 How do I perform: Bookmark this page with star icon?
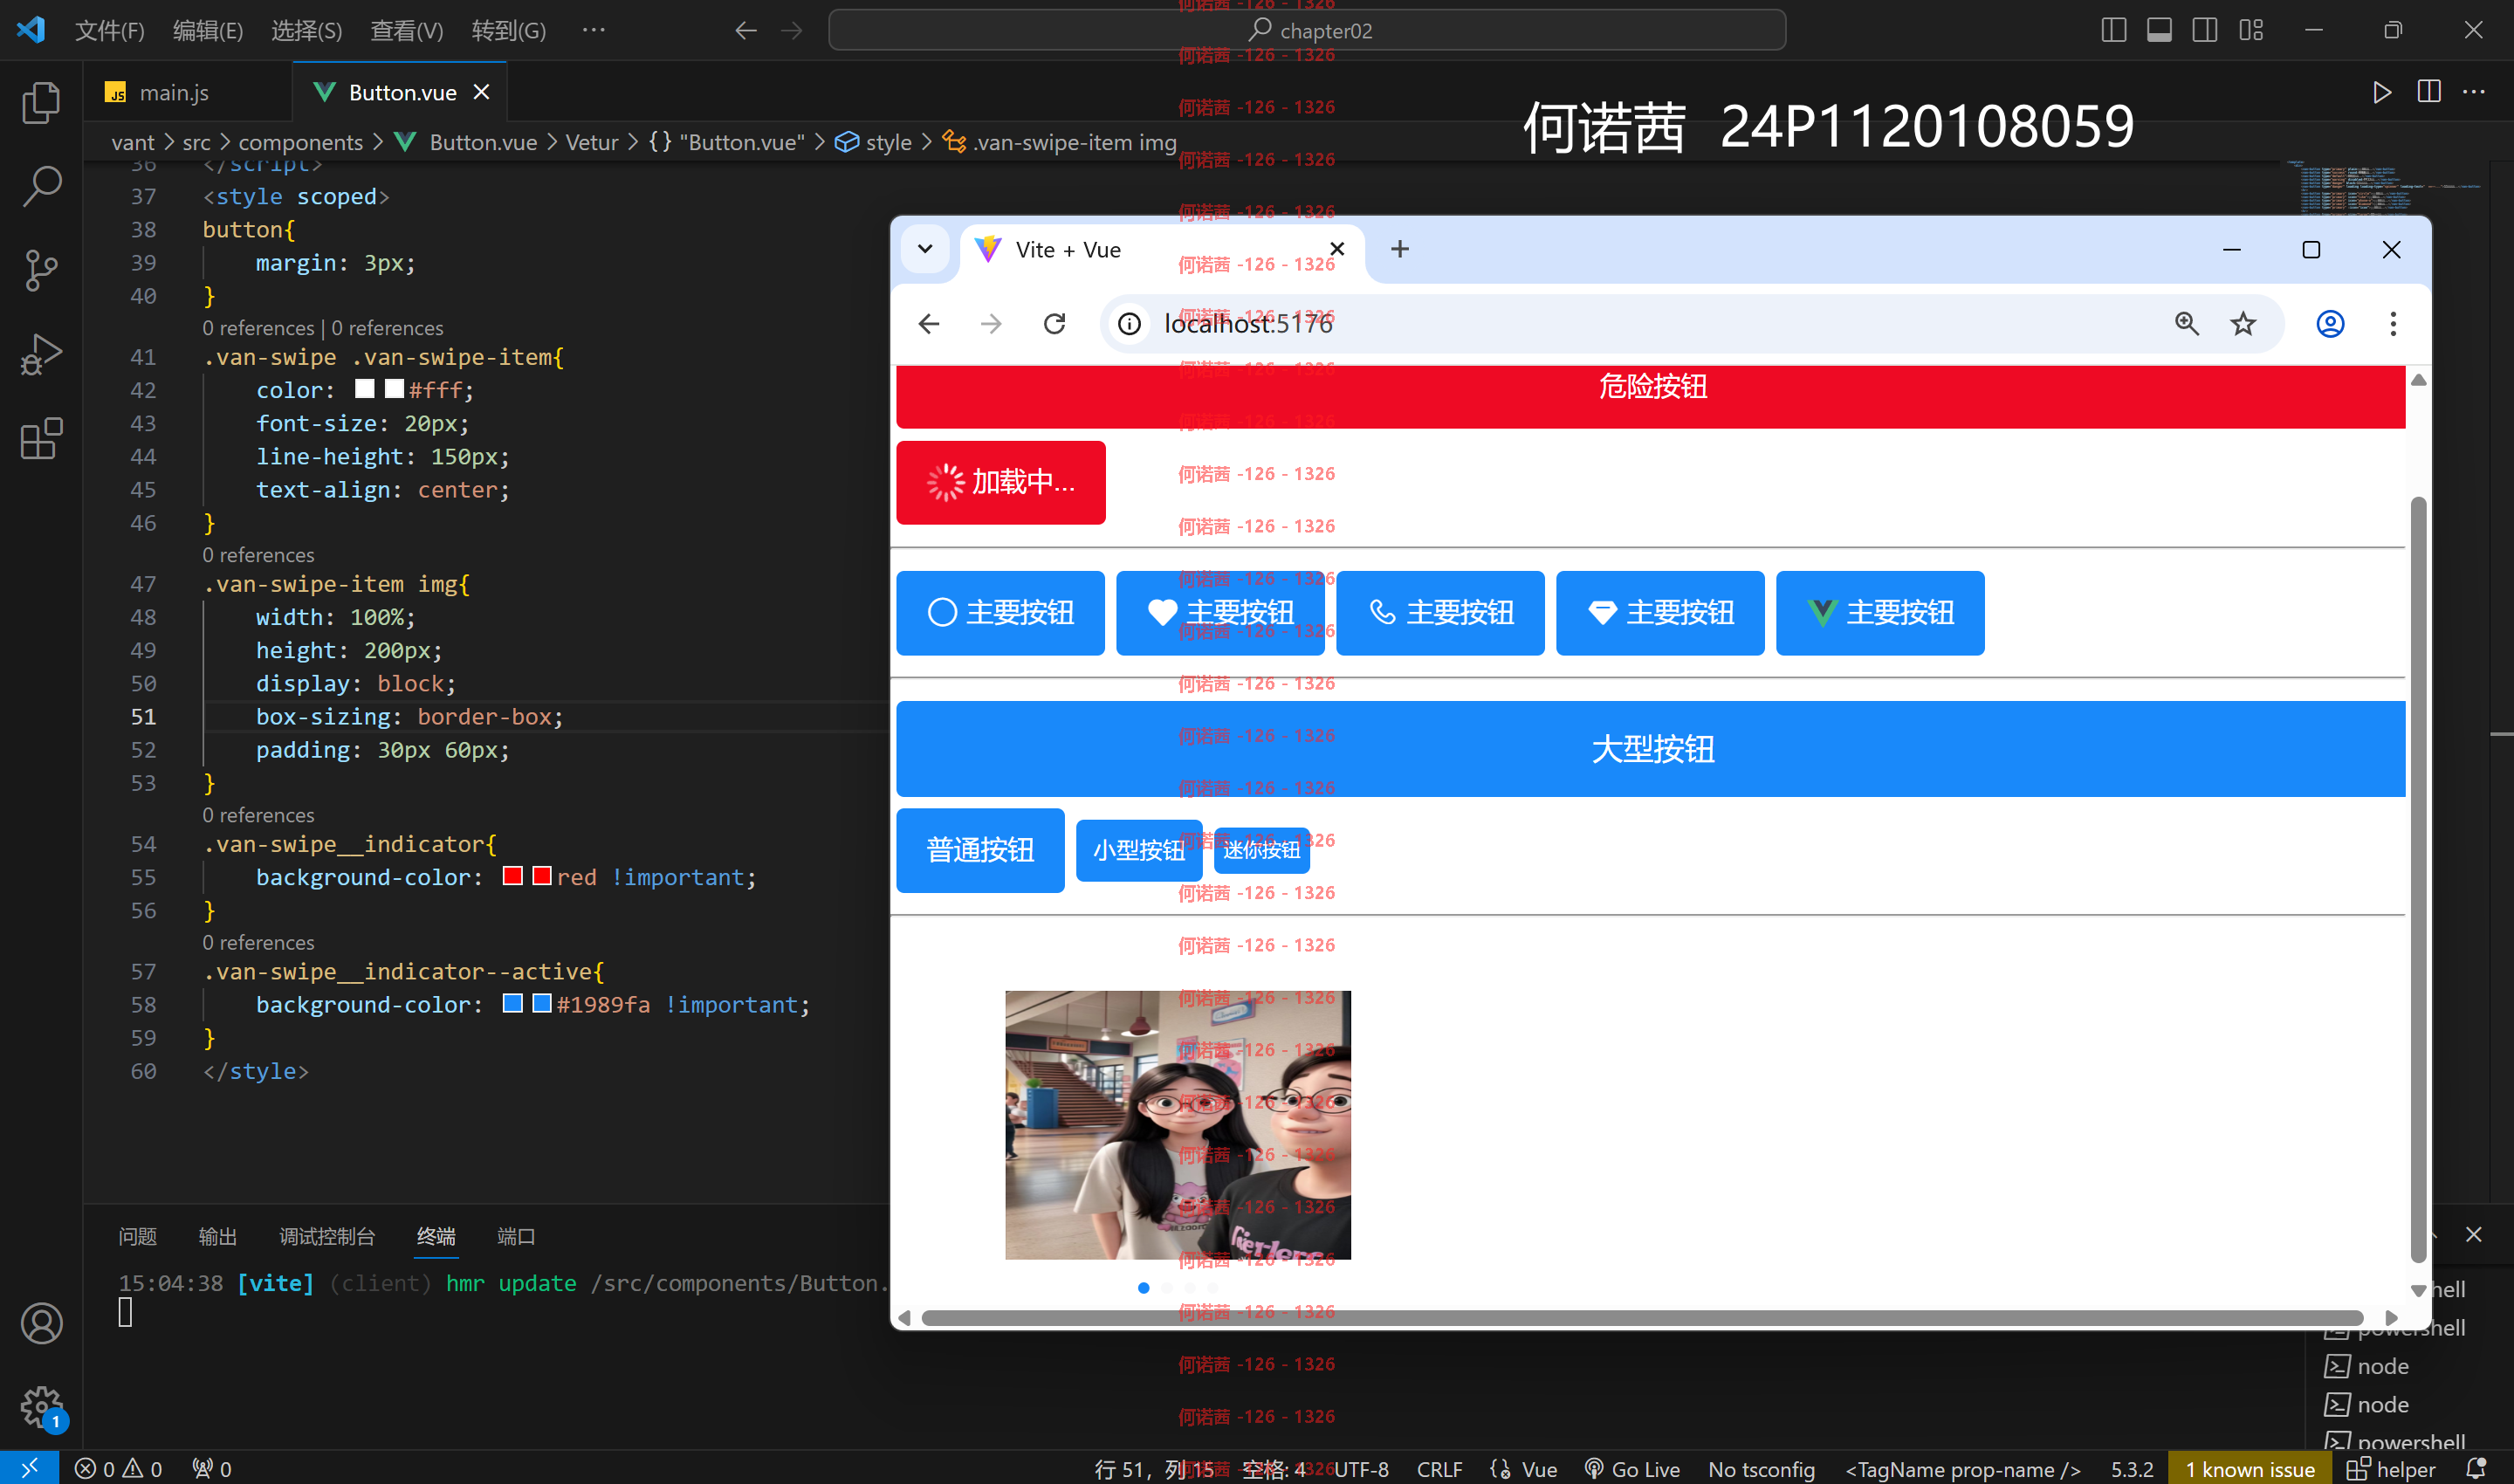pos(2243,324)
